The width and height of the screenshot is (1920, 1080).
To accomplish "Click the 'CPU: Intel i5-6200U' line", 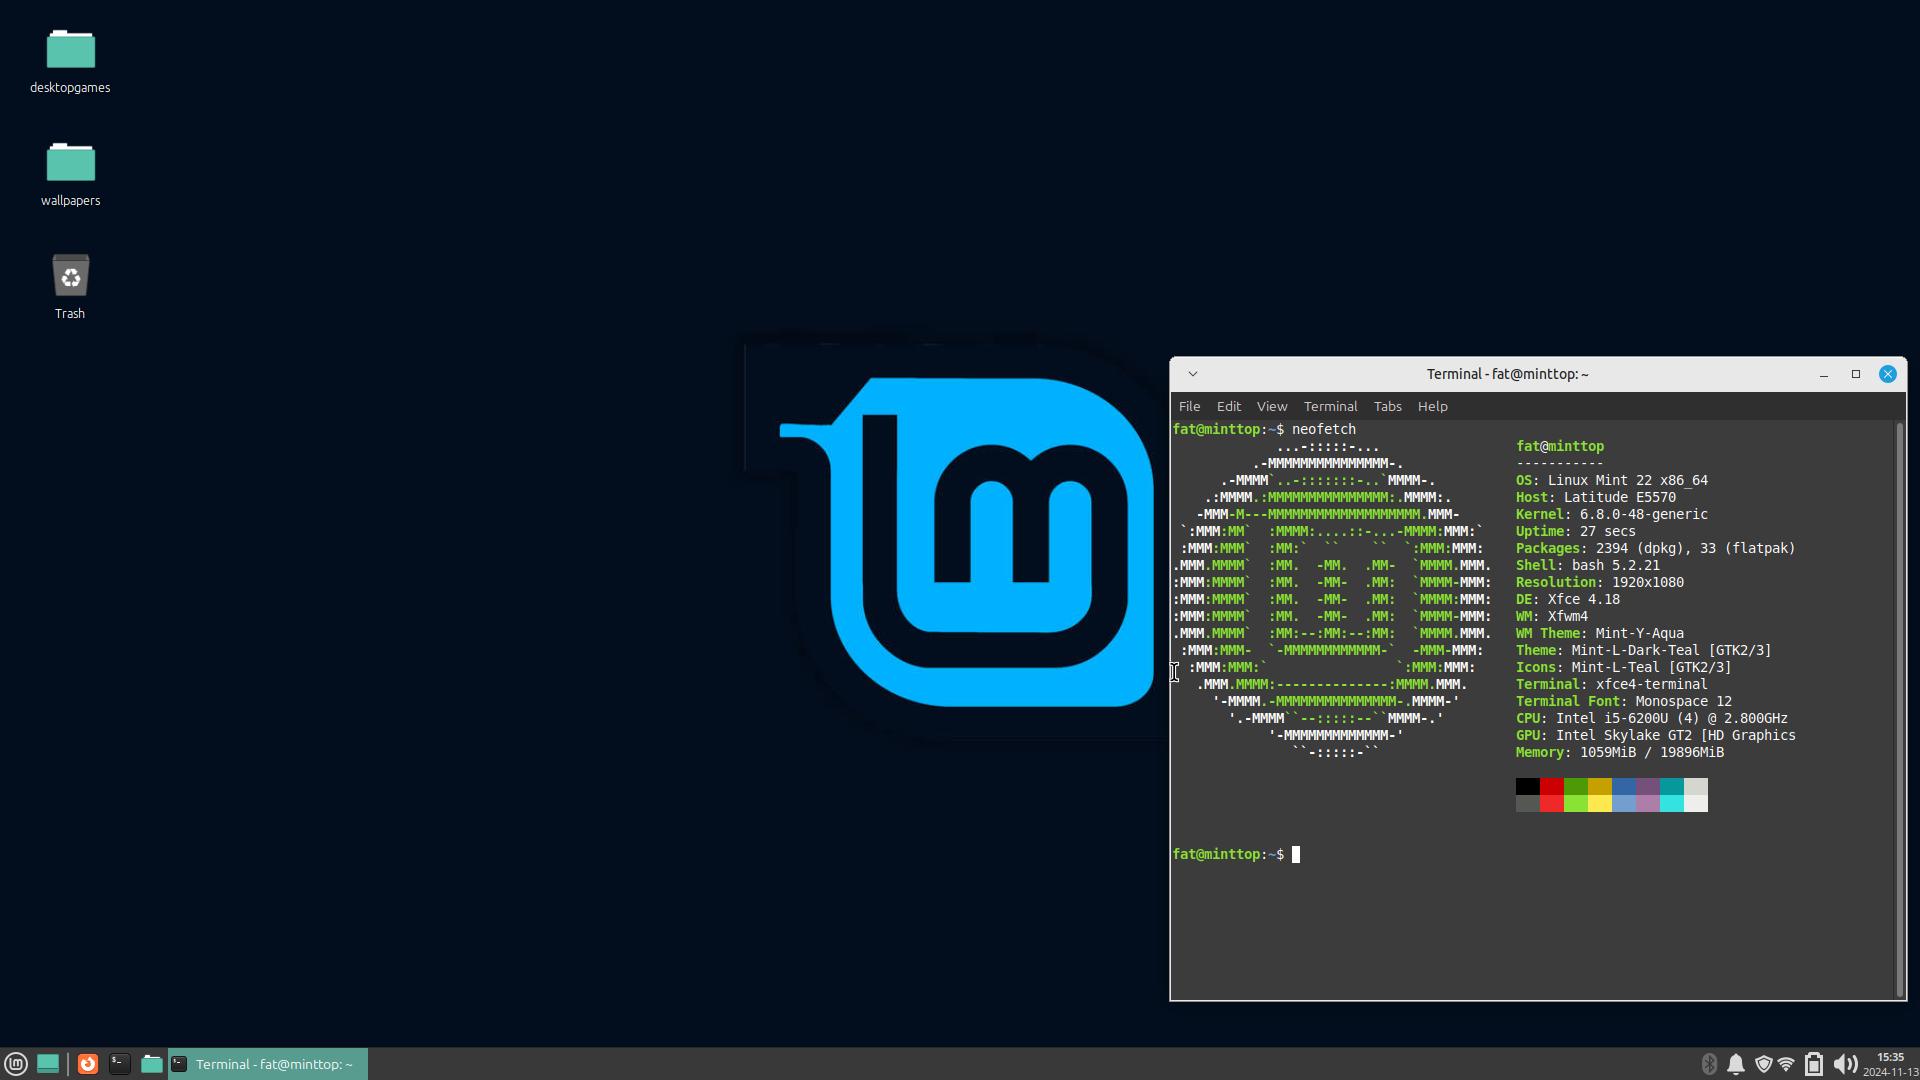I will (x=1652, y=719).
